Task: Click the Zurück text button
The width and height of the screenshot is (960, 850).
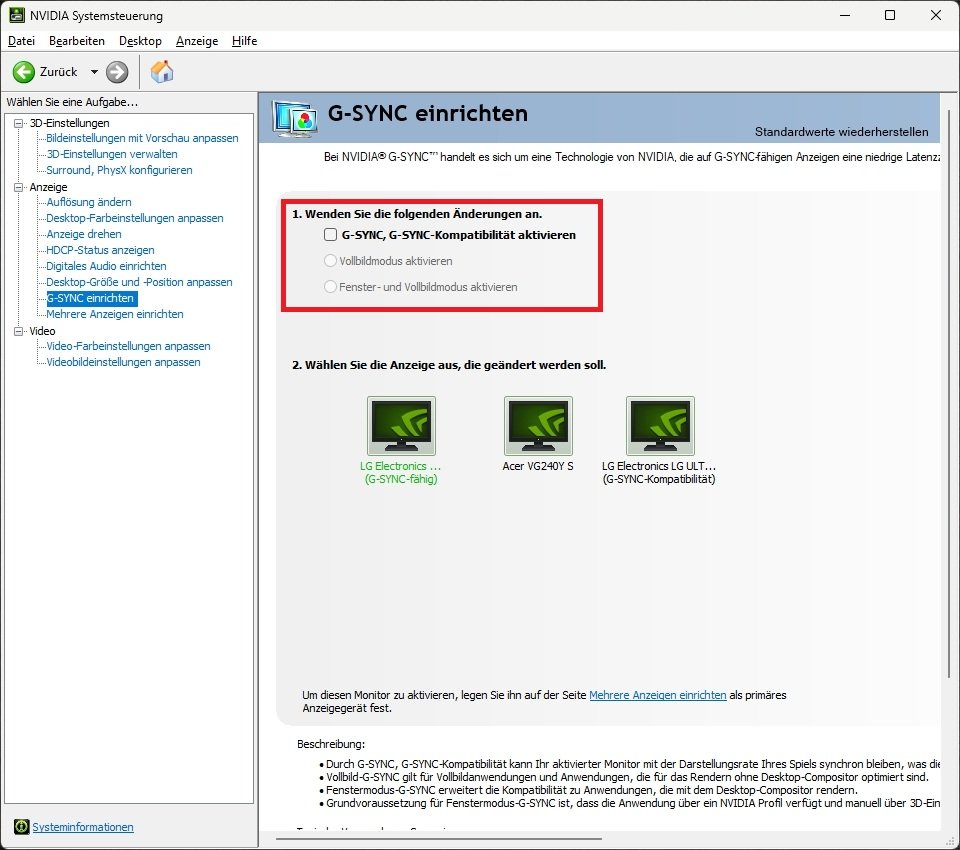Action: pyautogui.click(x=59, y=72)
